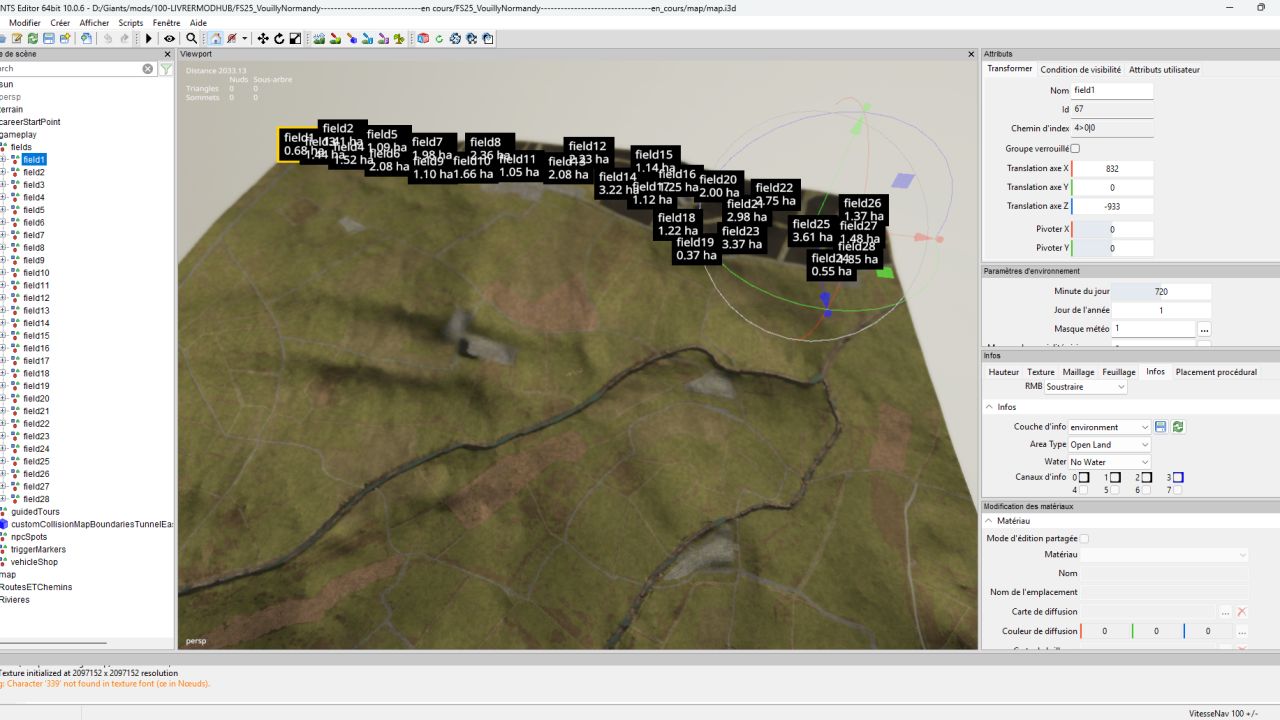1280x720 pixels.
Task: Select vehicleShop in the scene tree
Action: coord(34,562)
